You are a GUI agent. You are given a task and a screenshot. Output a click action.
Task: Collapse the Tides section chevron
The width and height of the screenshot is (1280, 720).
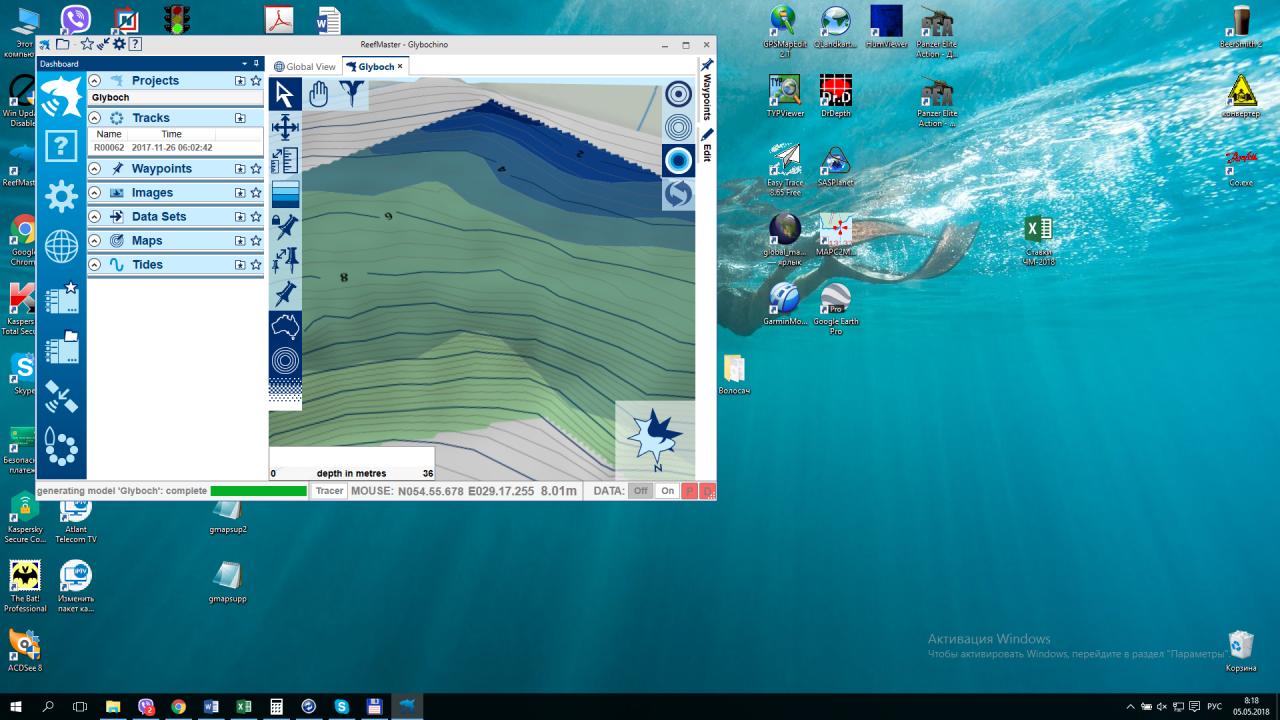[x=95, y=265]
